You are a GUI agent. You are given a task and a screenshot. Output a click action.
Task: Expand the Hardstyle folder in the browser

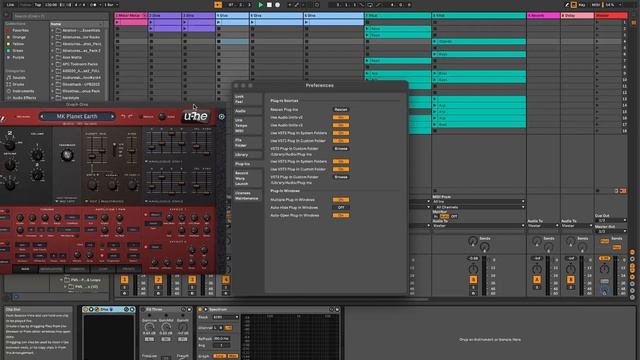point(53,98)
